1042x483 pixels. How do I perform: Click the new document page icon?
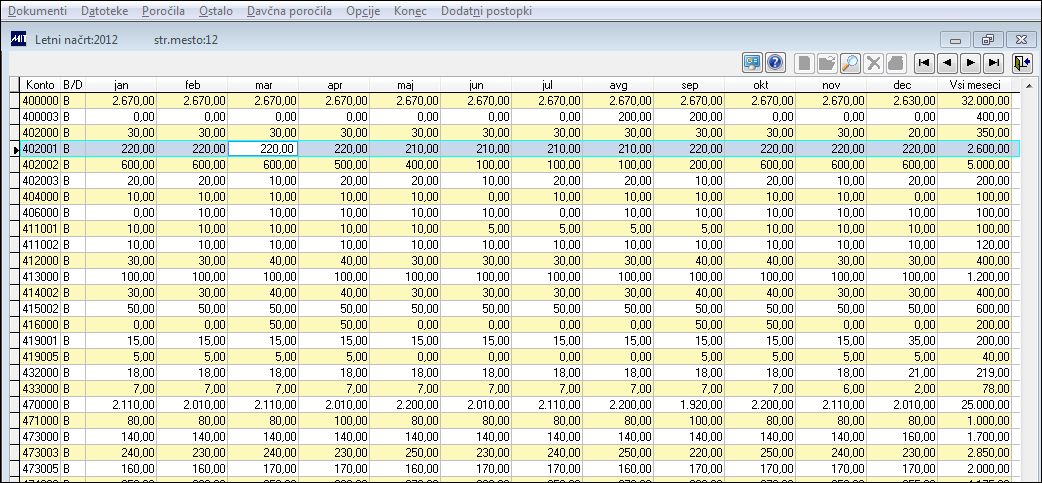[x=805, y=63]
